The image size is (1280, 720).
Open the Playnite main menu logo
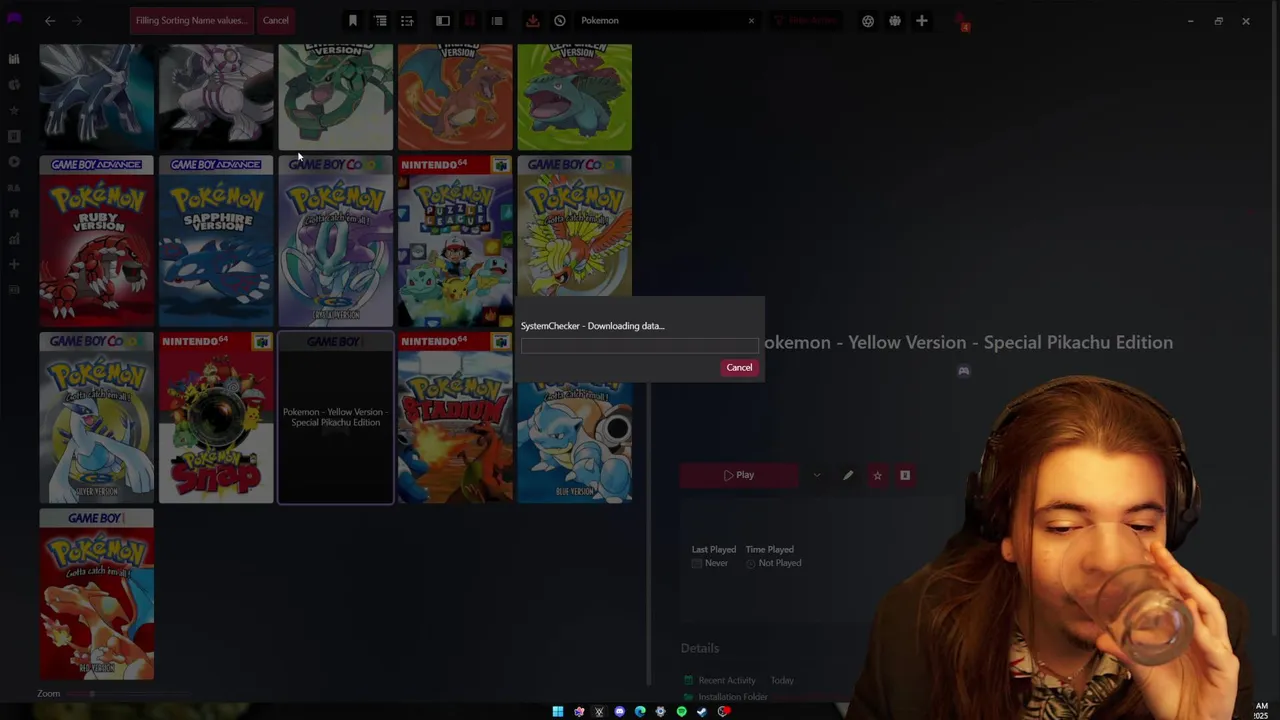coord(14,19)
